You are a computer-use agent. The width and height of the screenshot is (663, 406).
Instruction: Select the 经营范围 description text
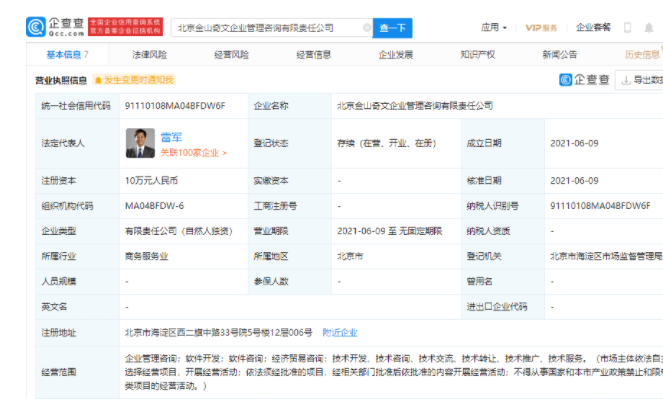click(x=394, y=372)
